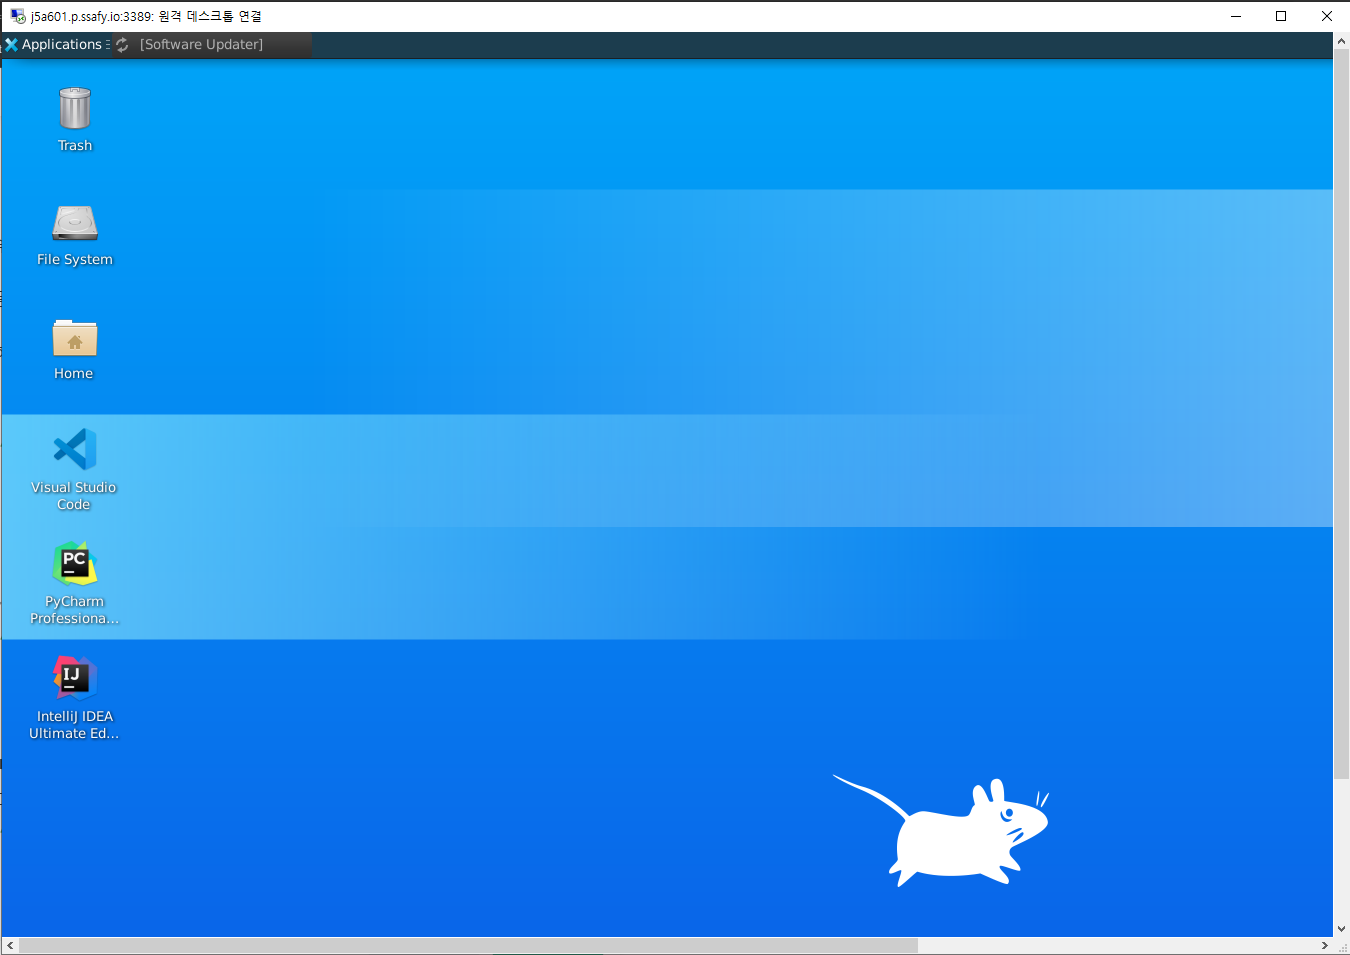Select the File System drive icon
Screen dimensions: 1350x955
[x=75, y=223]
